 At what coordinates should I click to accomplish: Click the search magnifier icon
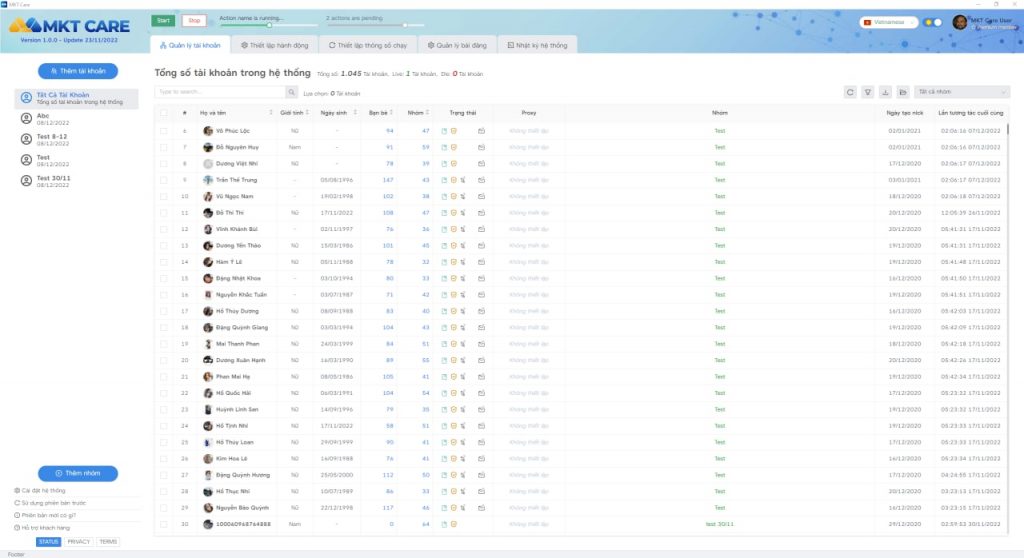point(291,92)
